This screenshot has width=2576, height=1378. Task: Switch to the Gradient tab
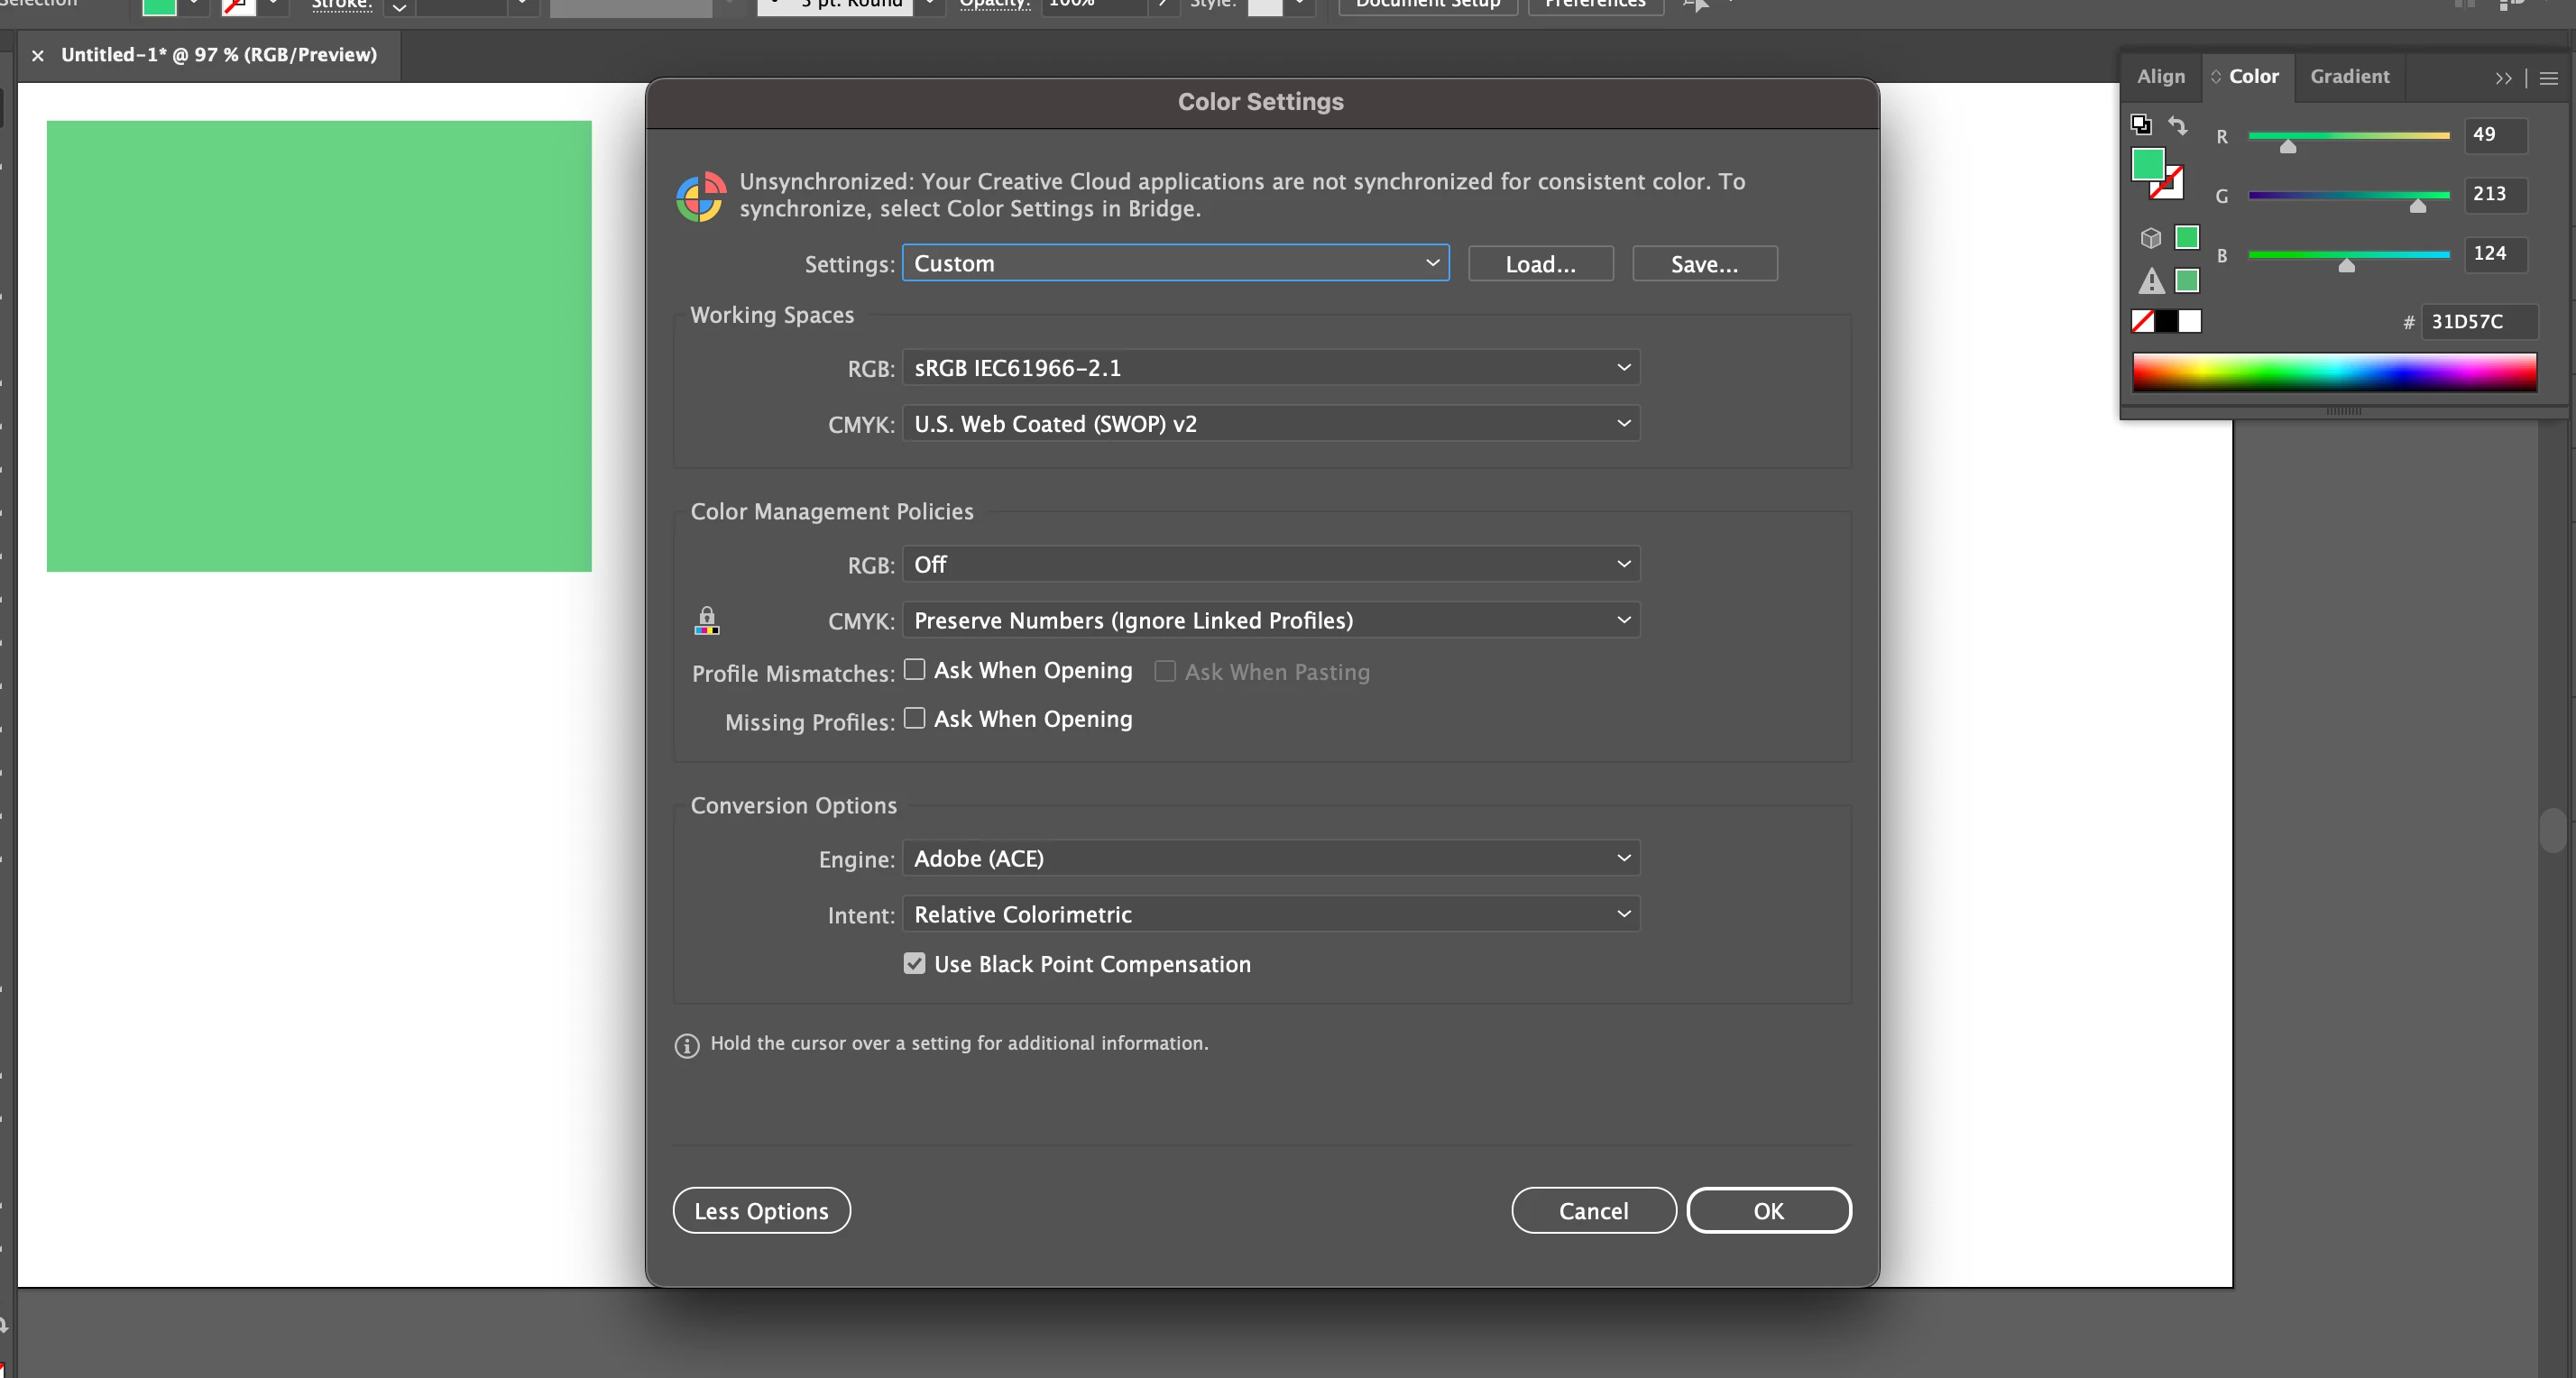tap(2349, 77)
